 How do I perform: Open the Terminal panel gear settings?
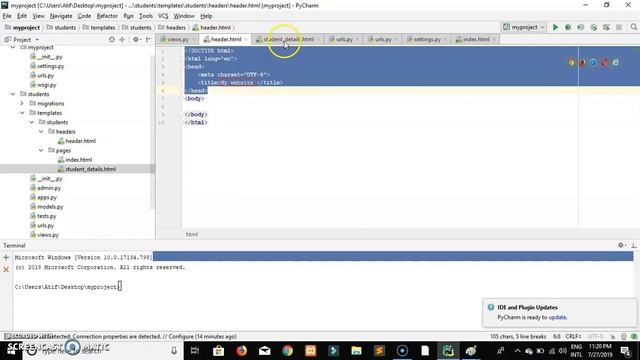pos(621,245)
